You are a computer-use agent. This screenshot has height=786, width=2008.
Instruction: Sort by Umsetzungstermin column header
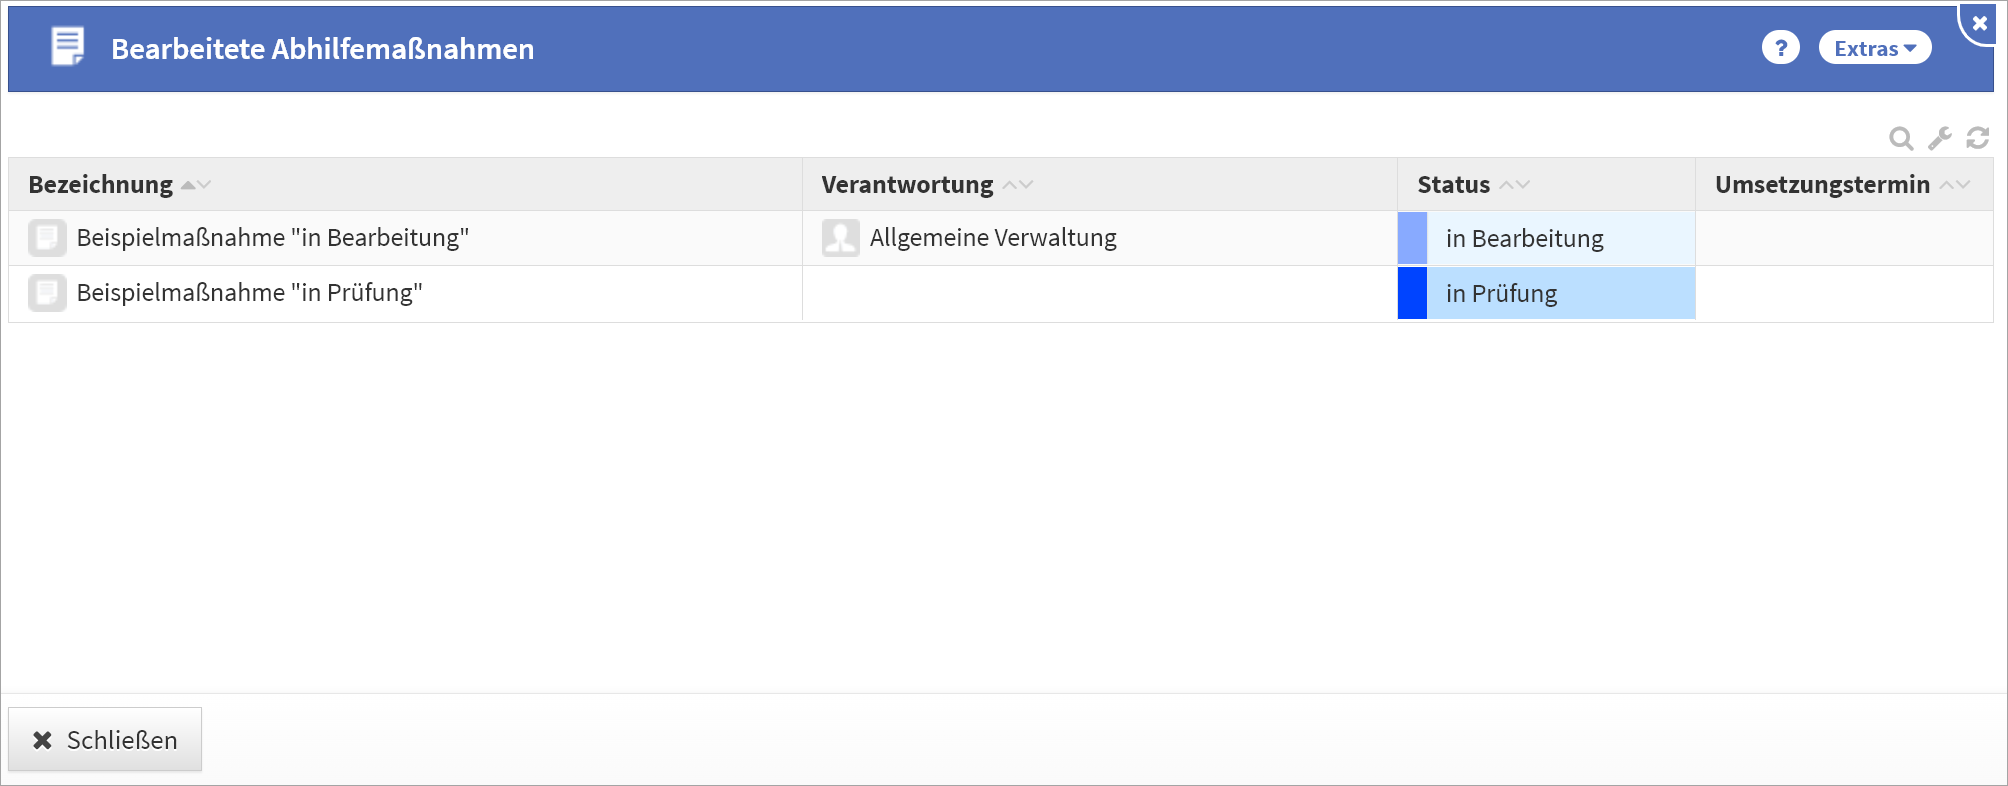(1822, 185)
